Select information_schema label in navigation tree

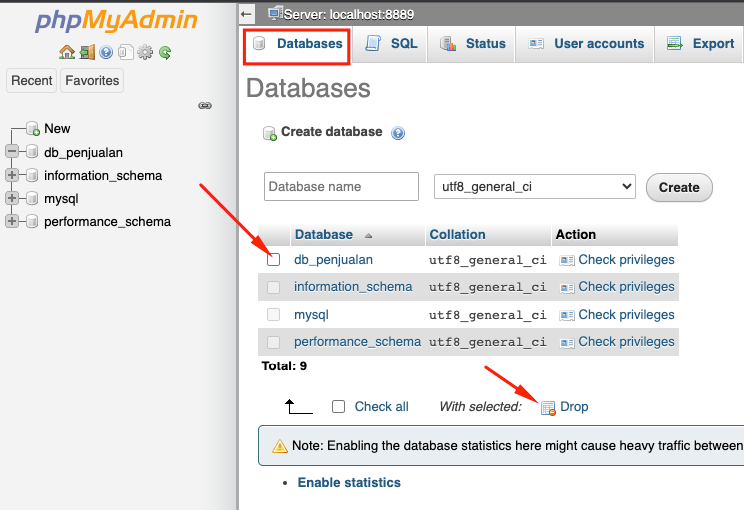pos(103,176)
